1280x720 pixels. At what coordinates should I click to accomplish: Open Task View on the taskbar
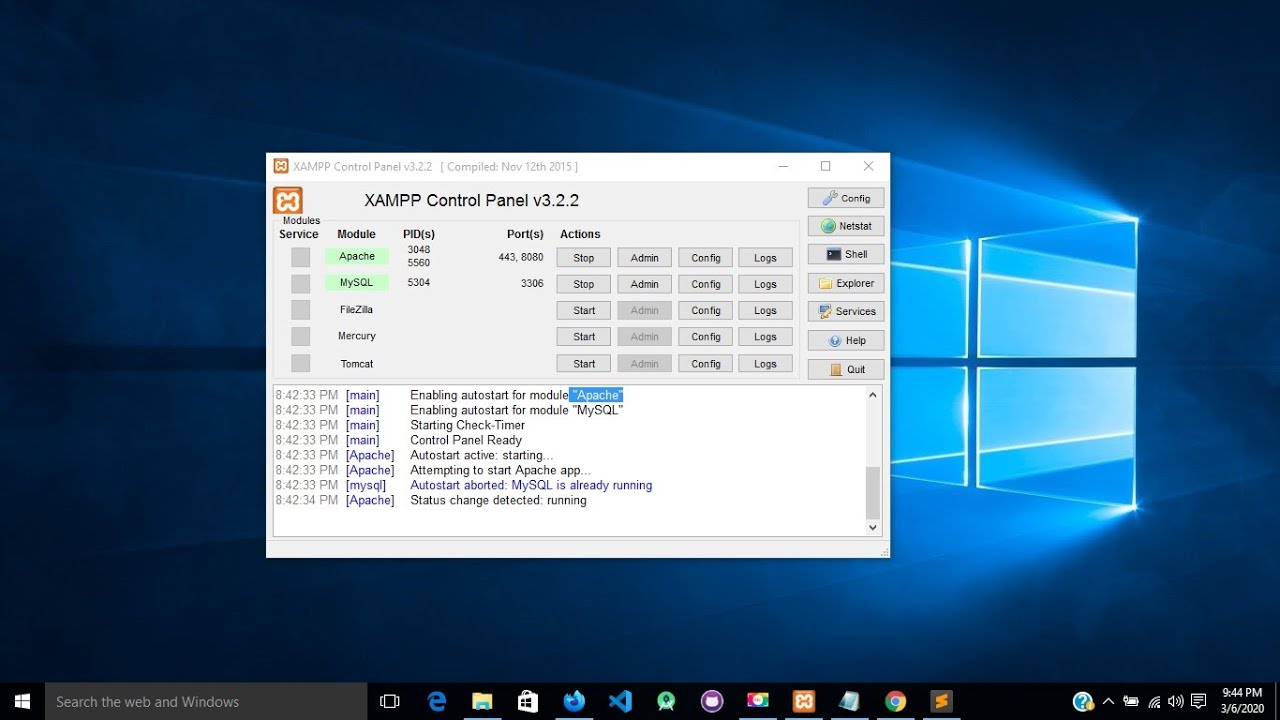tap(390, 701)
